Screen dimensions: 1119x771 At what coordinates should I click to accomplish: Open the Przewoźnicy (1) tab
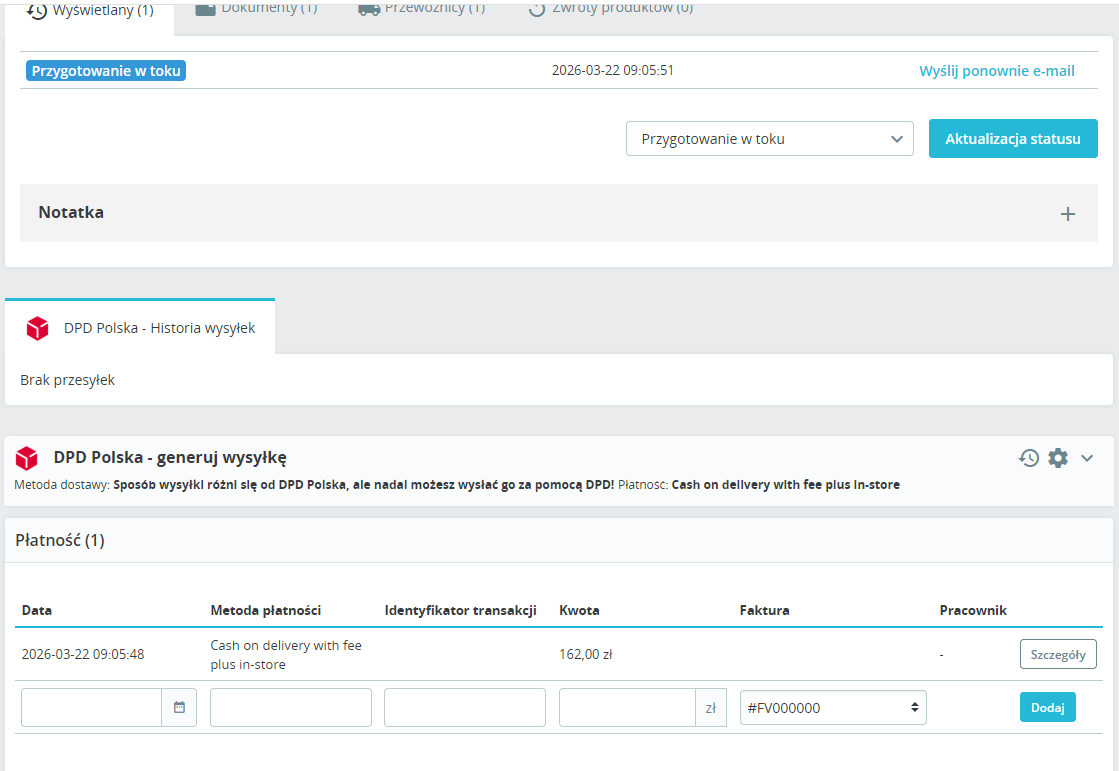[421, 9]
